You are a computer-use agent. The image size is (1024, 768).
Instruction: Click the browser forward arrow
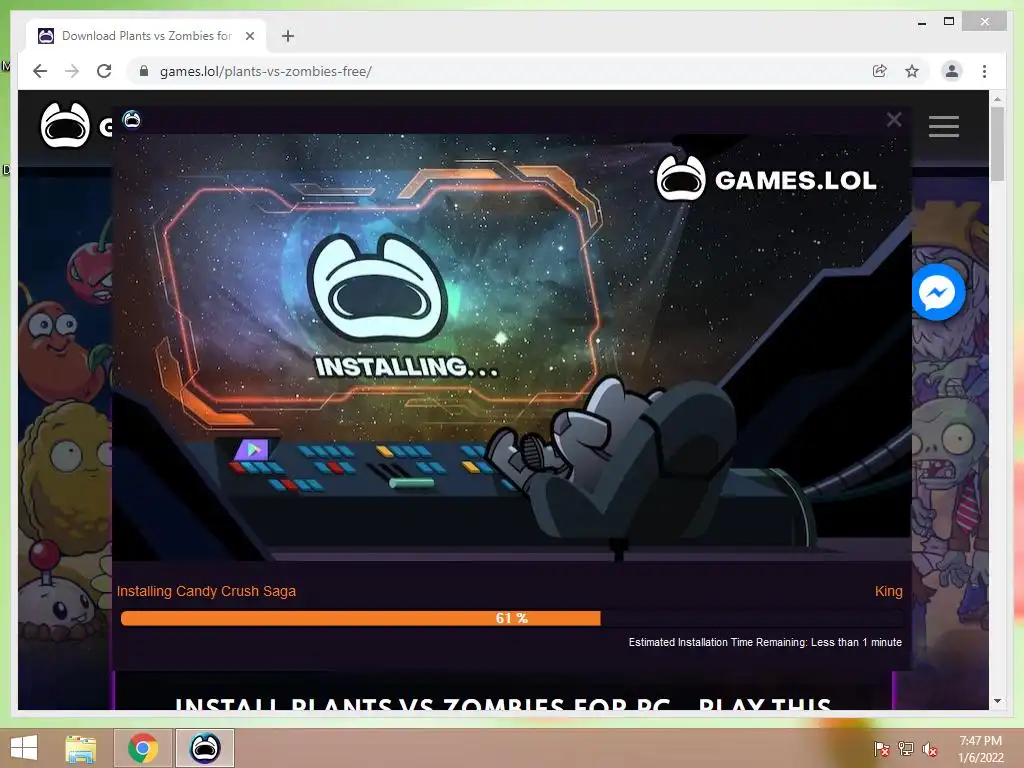pos(72,71)
